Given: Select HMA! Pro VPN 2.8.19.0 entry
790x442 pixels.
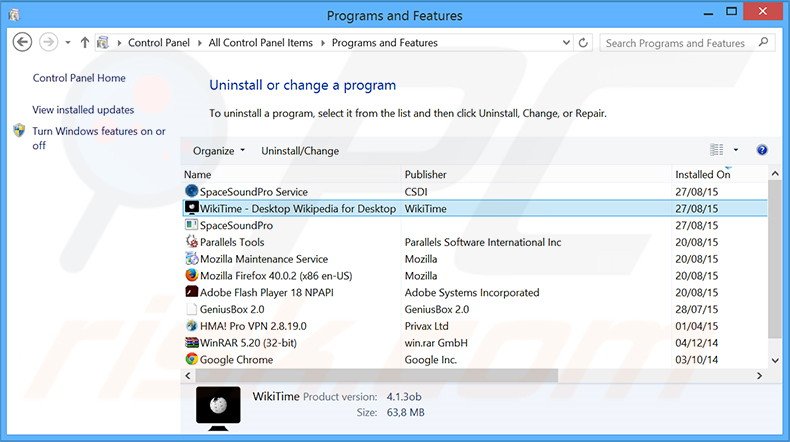Looking at the screenshot, I should point(253,326).
